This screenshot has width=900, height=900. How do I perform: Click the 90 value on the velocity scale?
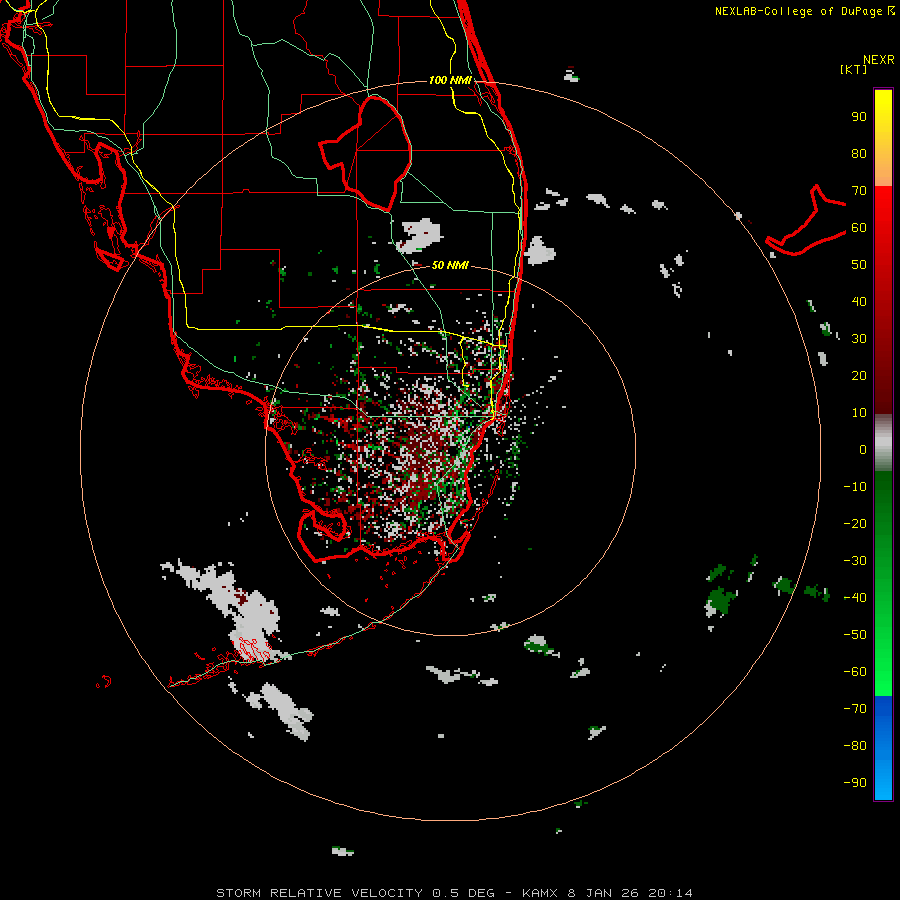tap(859, 117)
